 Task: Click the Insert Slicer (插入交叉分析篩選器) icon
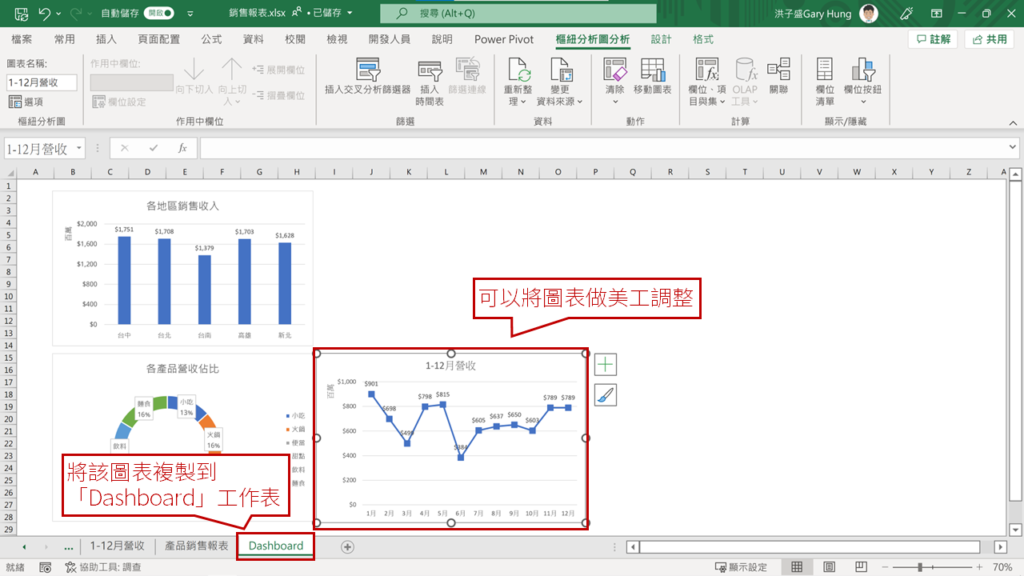point(368,70)
